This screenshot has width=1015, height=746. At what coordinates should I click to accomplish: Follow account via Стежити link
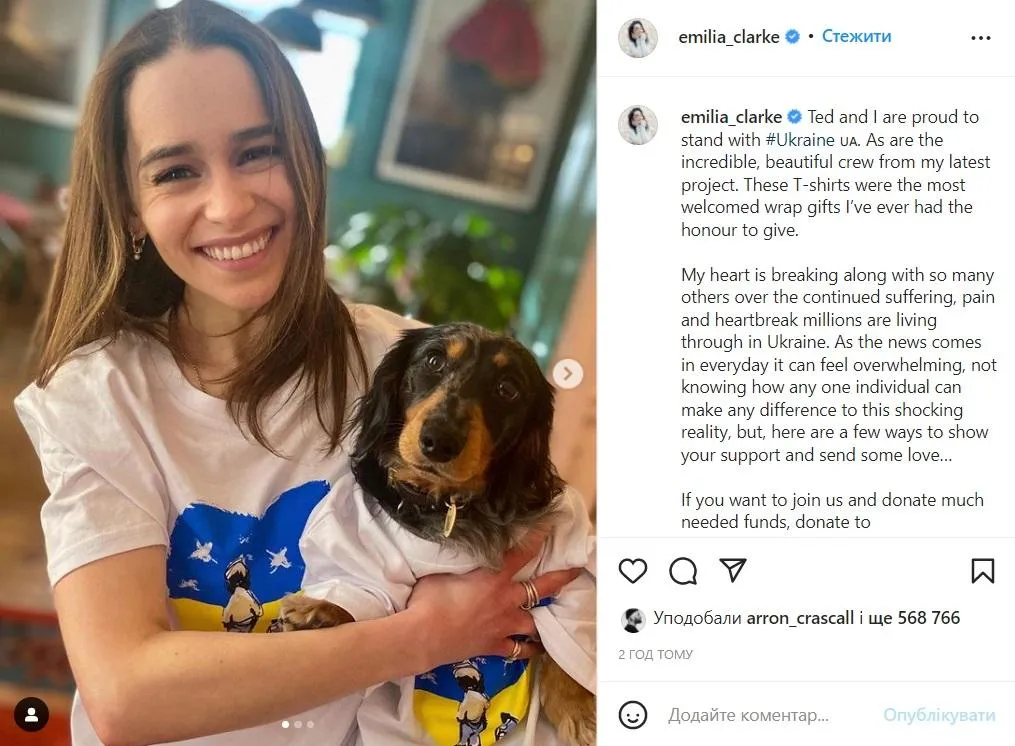click(x=856, y=36)
